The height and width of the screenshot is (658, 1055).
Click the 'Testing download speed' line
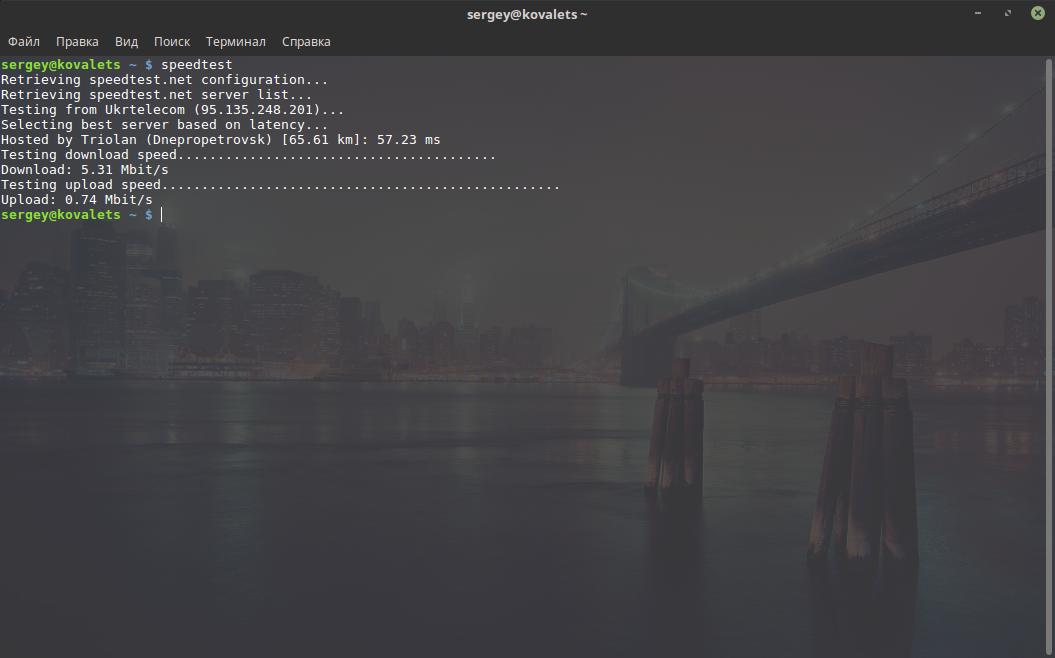point(248,155)
